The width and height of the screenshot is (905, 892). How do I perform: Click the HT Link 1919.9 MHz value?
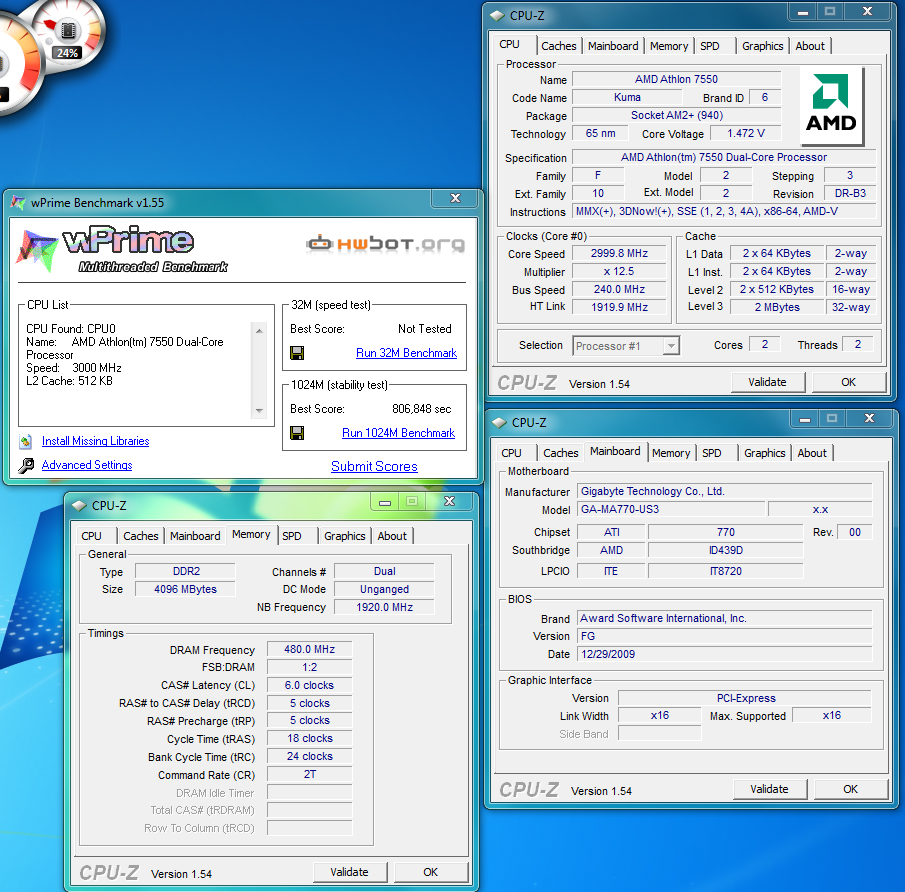(619, 307)
